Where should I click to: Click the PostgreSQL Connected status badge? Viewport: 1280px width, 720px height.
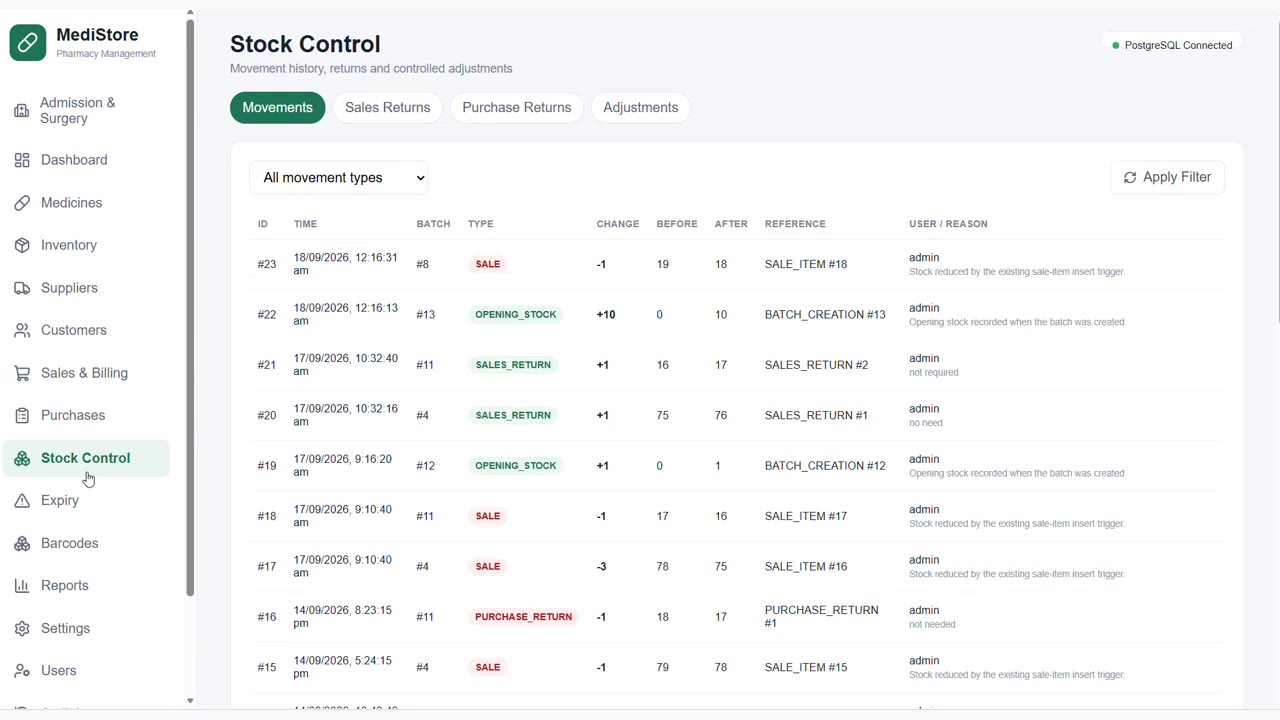1172,45
